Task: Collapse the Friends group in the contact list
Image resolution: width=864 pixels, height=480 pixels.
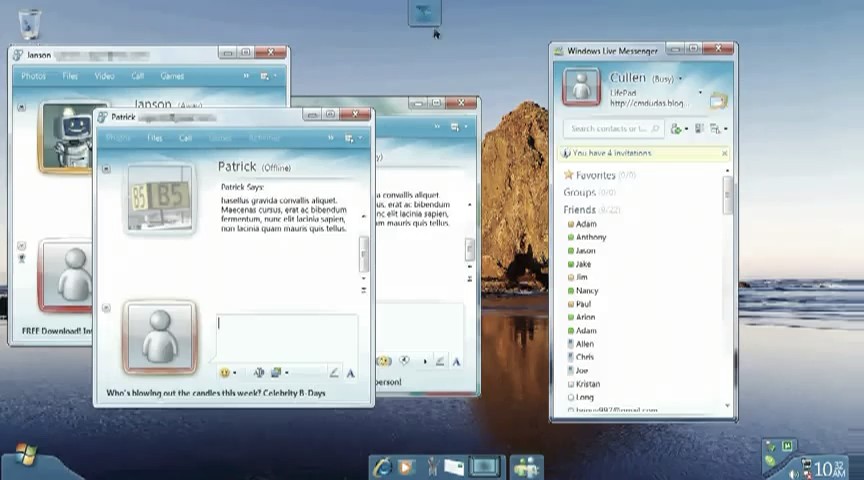Action: [x=579, y=209]
